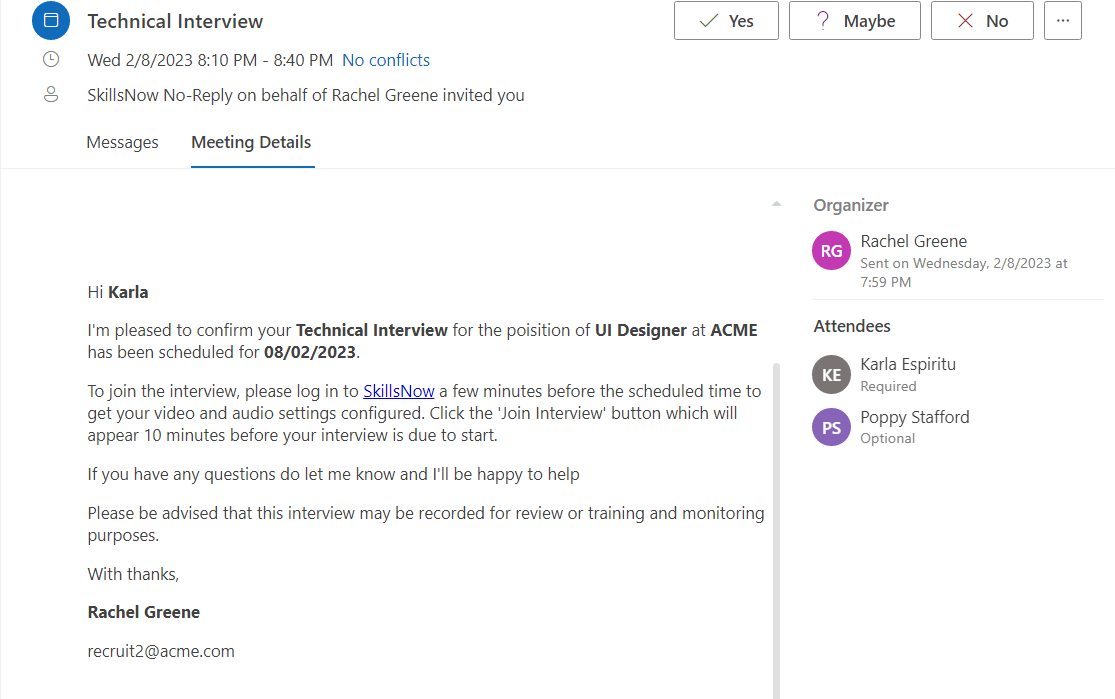This screenshot has height=699, width=1115.
Task: Click the recruit2@acme.com email address
Action: pyautogui.click(x=161, y=651)
